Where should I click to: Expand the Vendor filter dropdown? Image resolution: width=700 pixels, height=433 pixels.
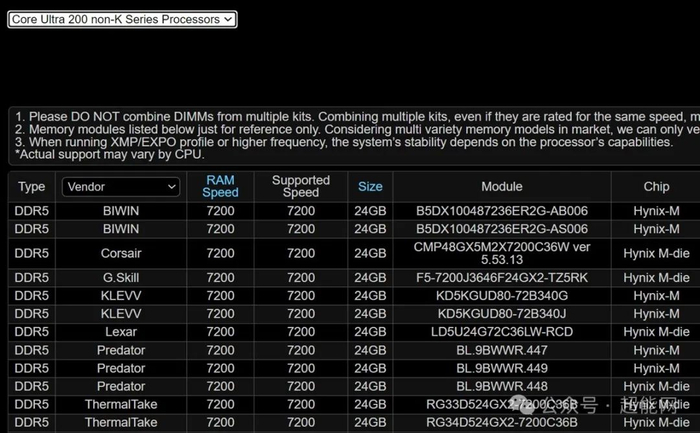(x=121, y=187)
